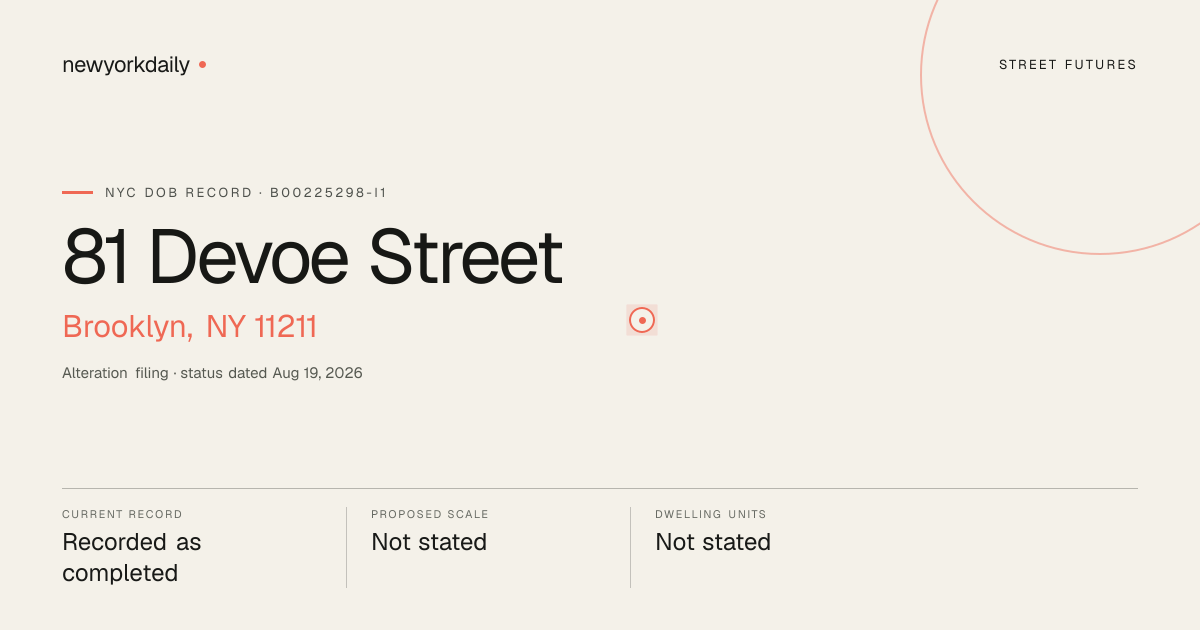Open the STREET FUTURES section label

pyautogui.click(x=1068, y=65)
